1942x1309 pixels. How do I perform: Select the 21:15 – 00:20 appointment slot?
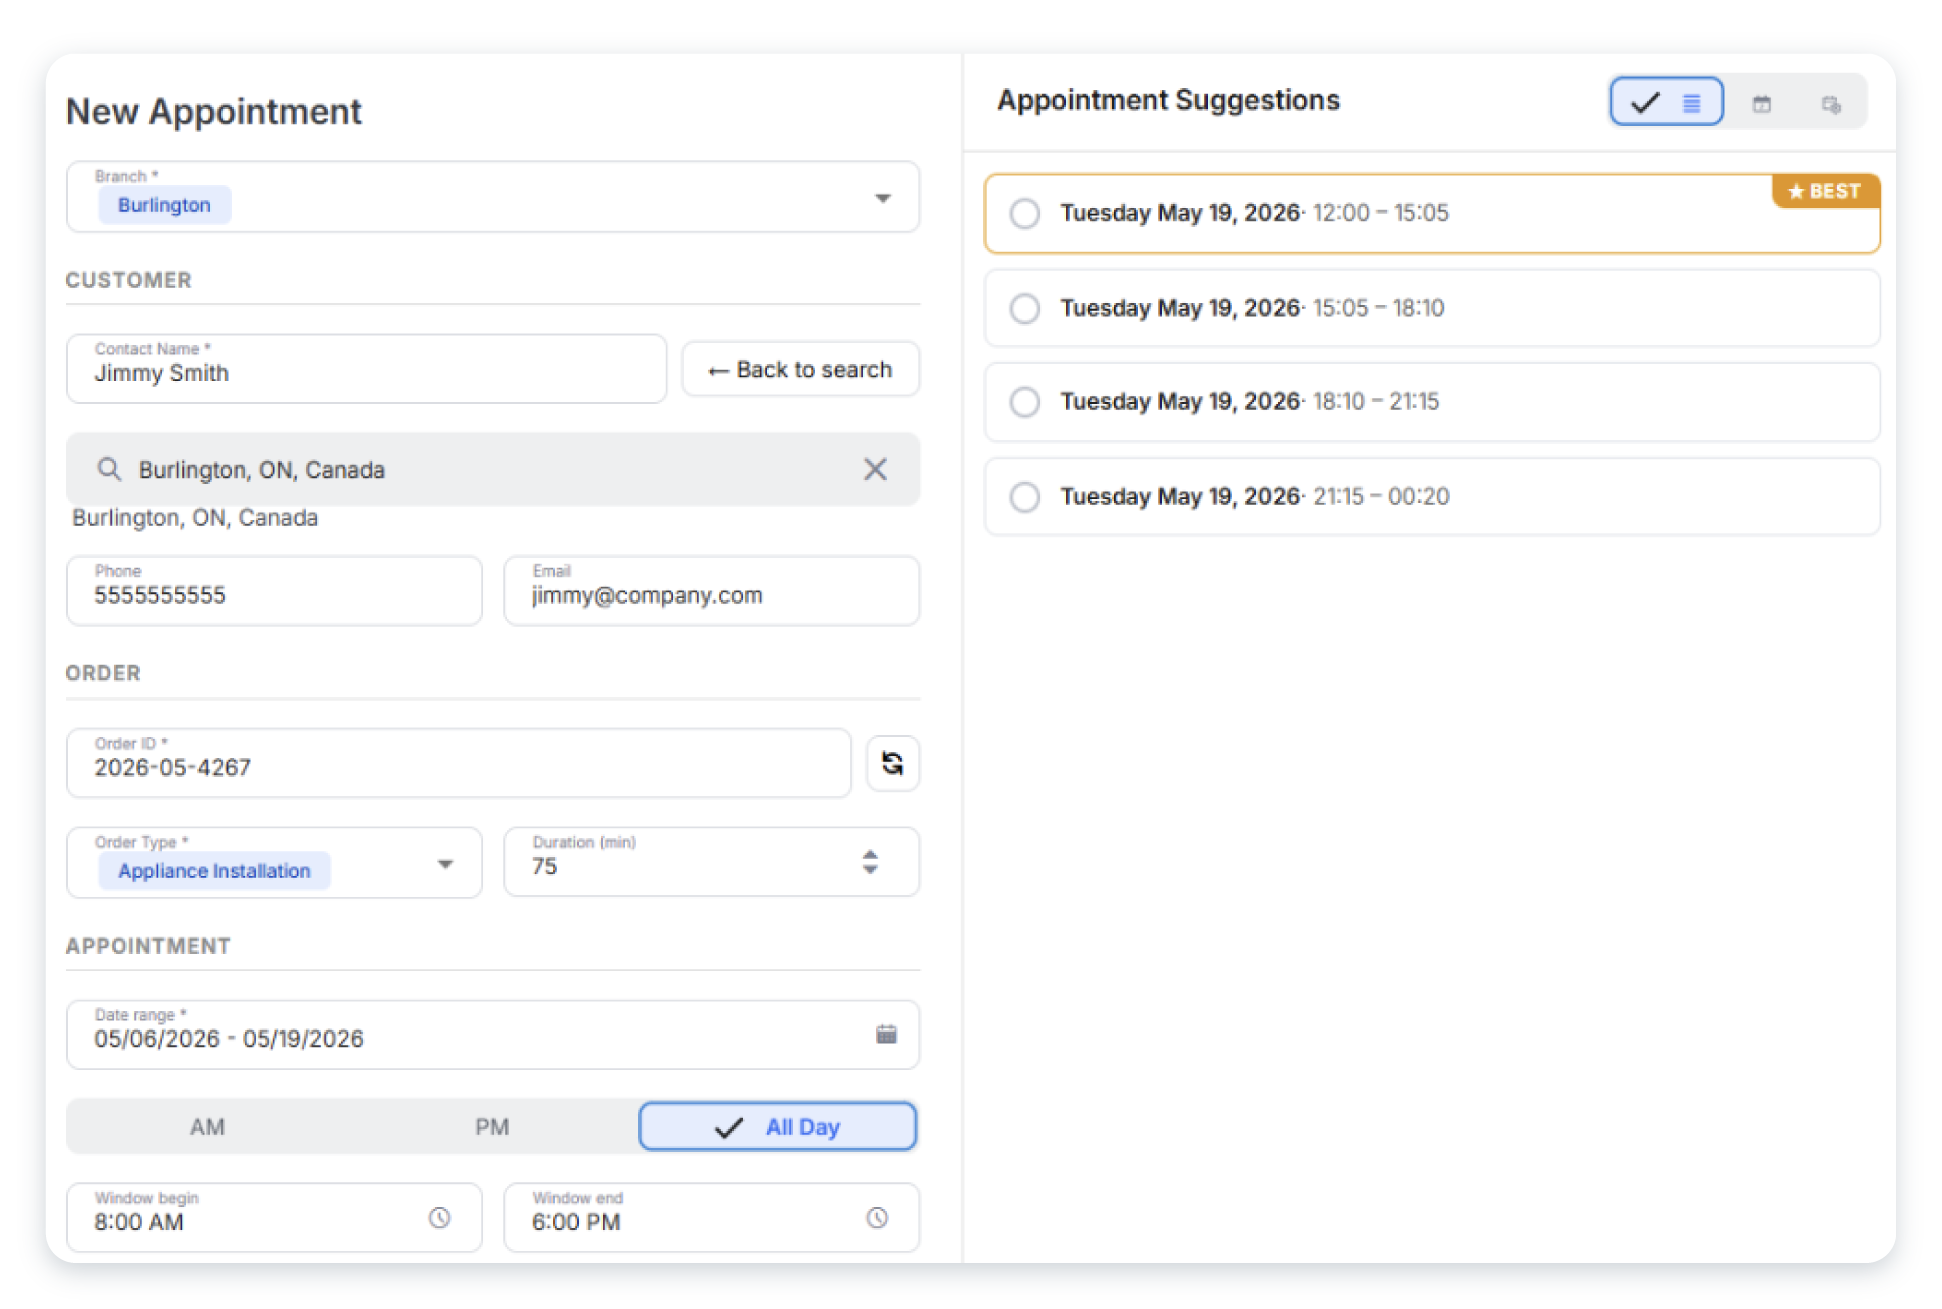point(1431,497)
